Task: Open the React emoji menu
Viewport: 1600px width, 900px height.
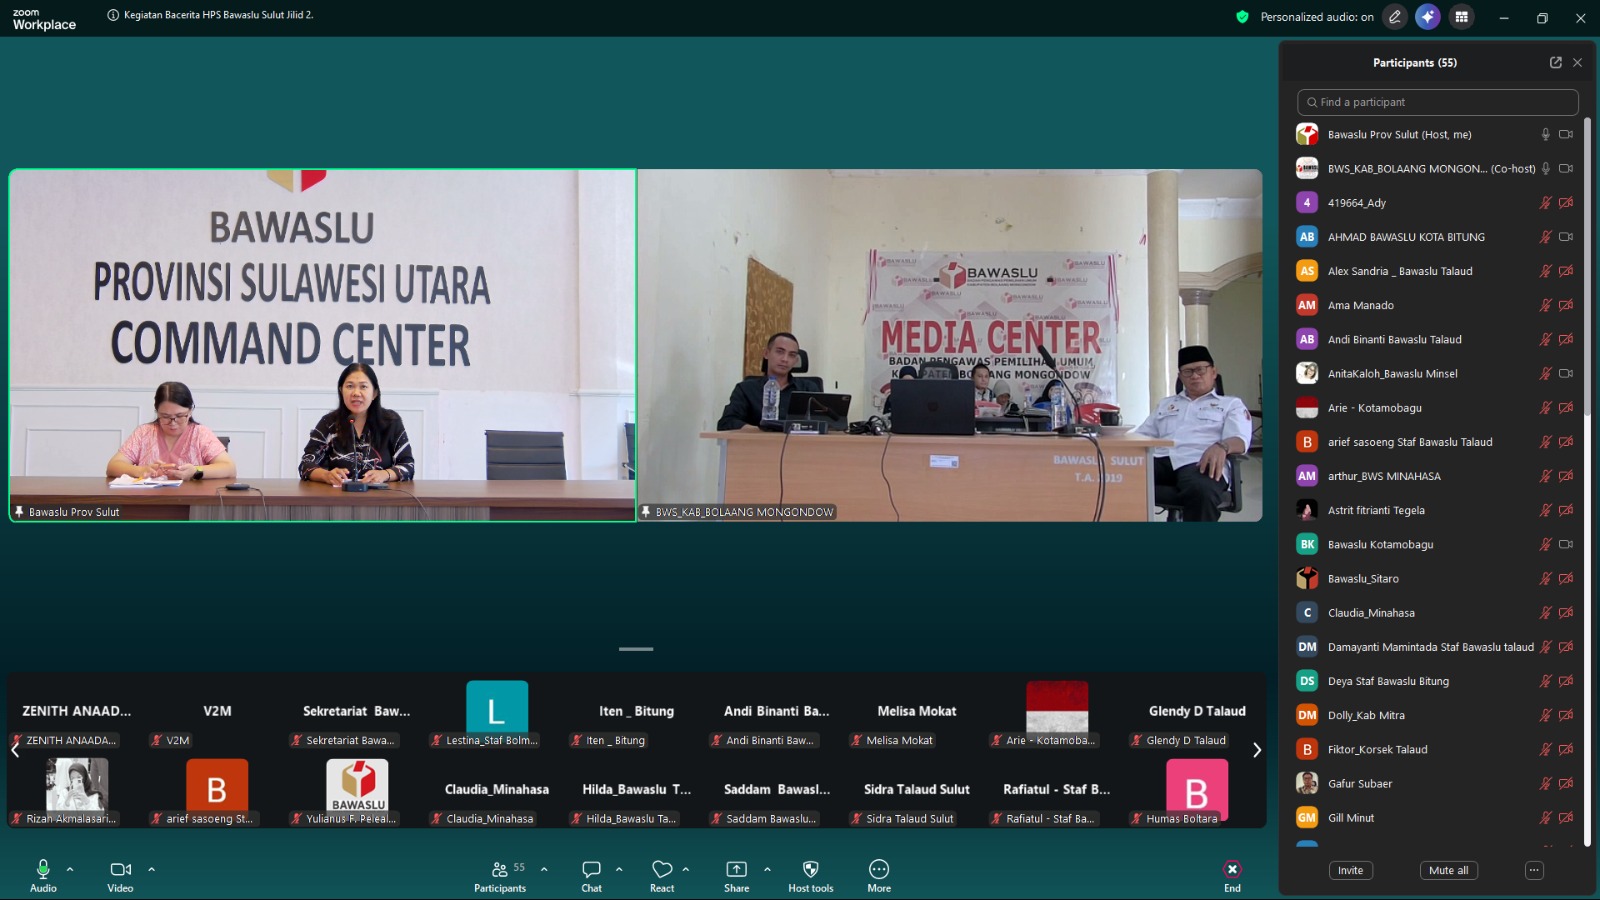Action: click(x=662, y=875)
